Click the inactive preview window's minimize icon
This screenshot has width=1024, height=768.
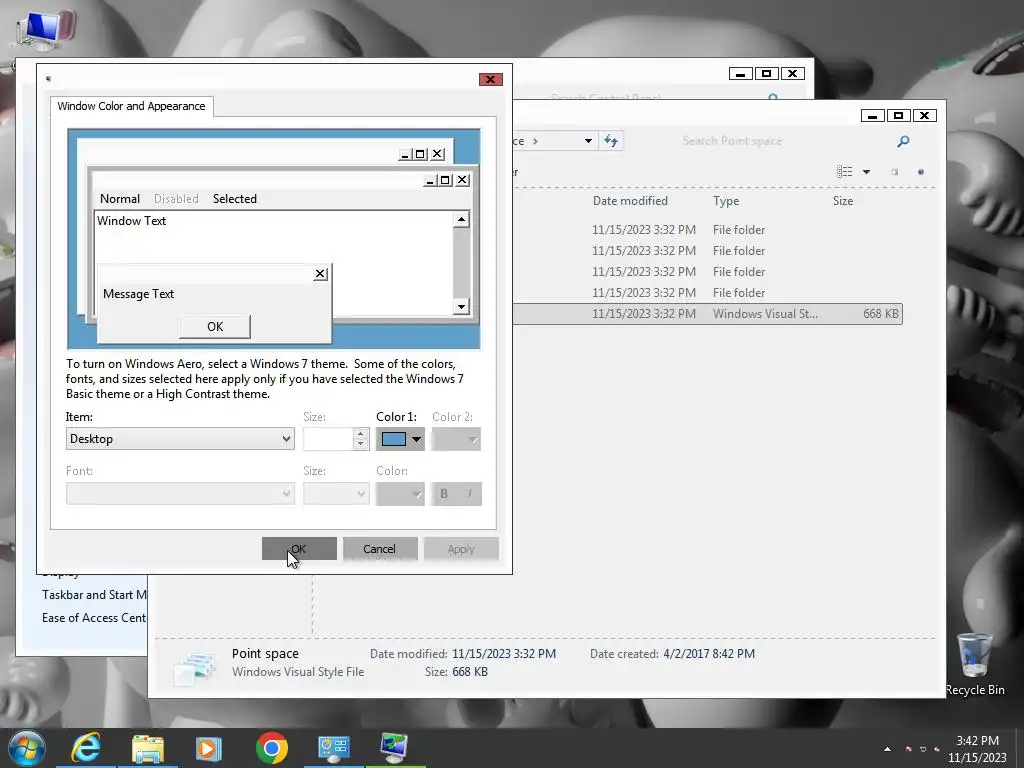pyautogui.click(x=405, y=154)
